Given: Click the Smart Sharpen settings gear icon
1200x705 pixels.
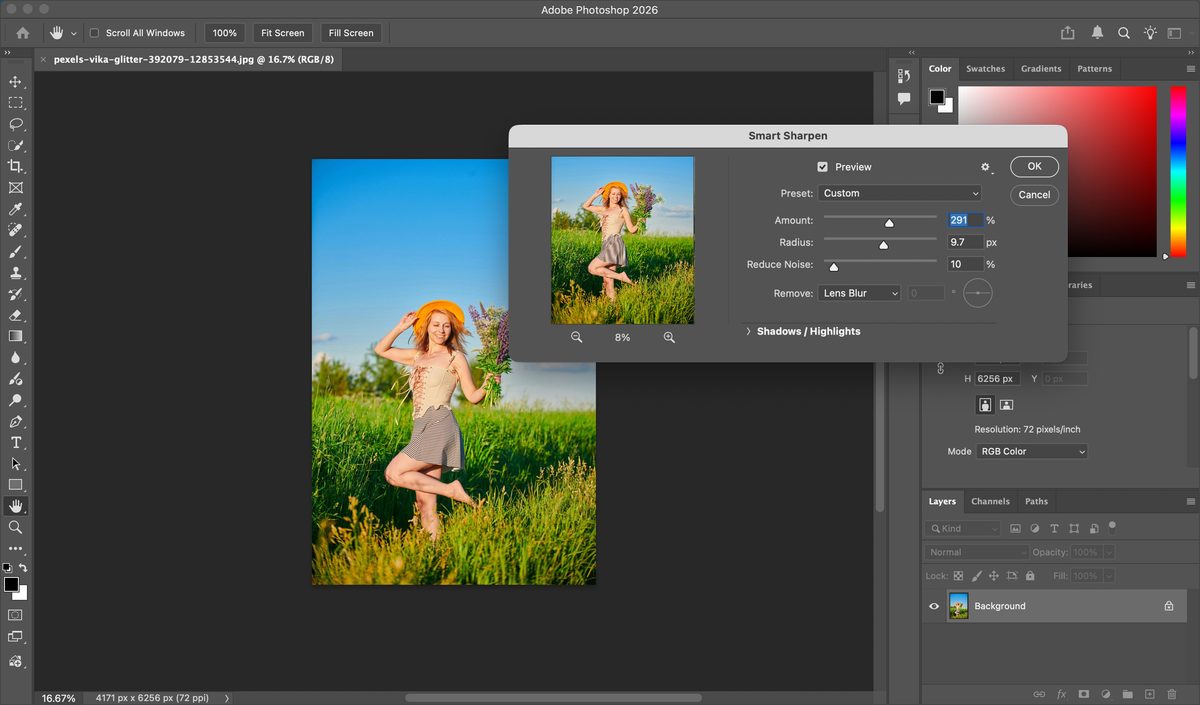Looking at the screenshot, I should (x=985, y=168).
